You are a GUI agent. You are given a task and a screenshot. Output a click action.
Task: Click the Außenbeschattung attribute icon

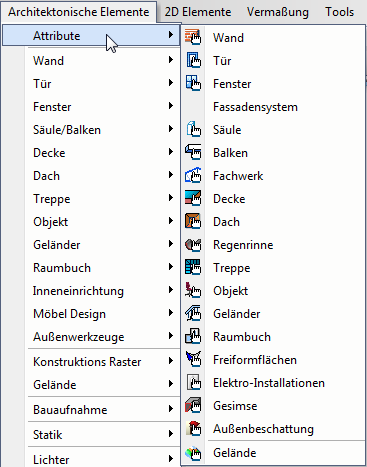193,429
